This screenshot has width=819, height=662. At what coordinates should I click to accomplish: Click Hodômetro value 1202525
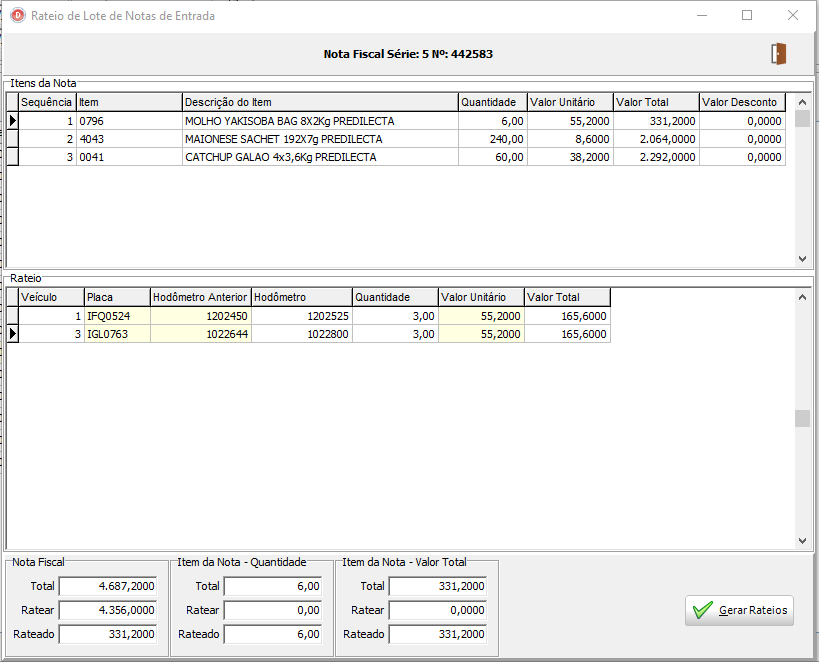[300, 316]
